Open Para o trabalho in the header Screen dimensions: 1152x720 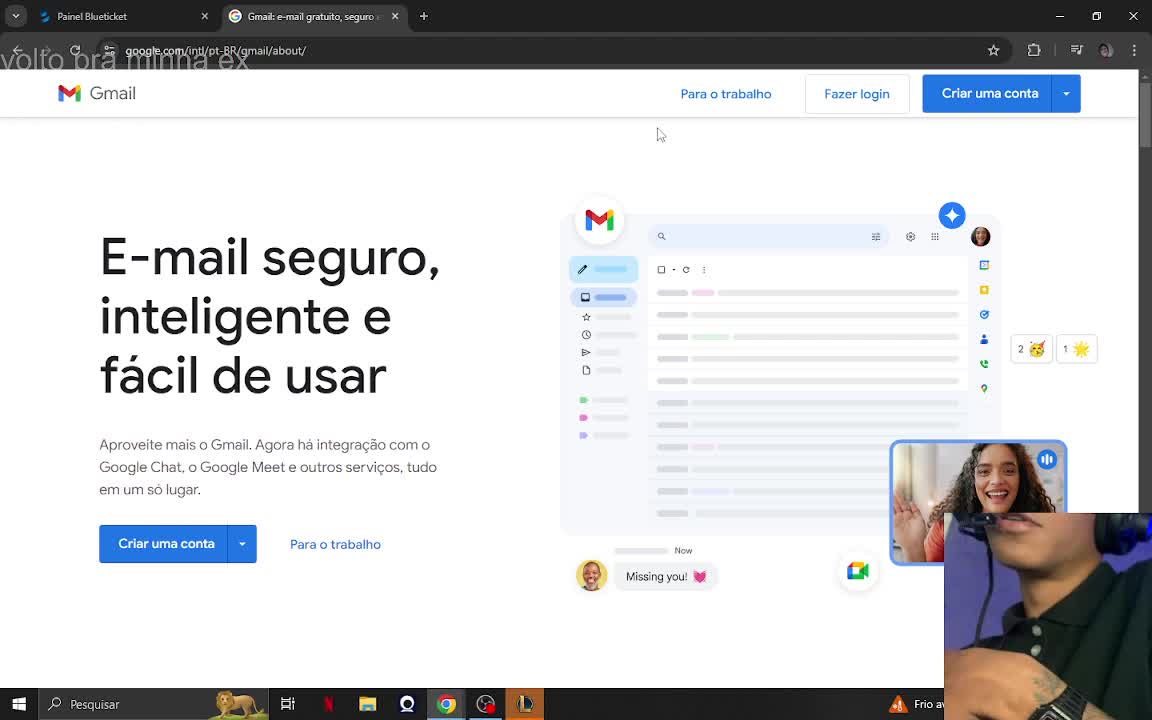726,94
